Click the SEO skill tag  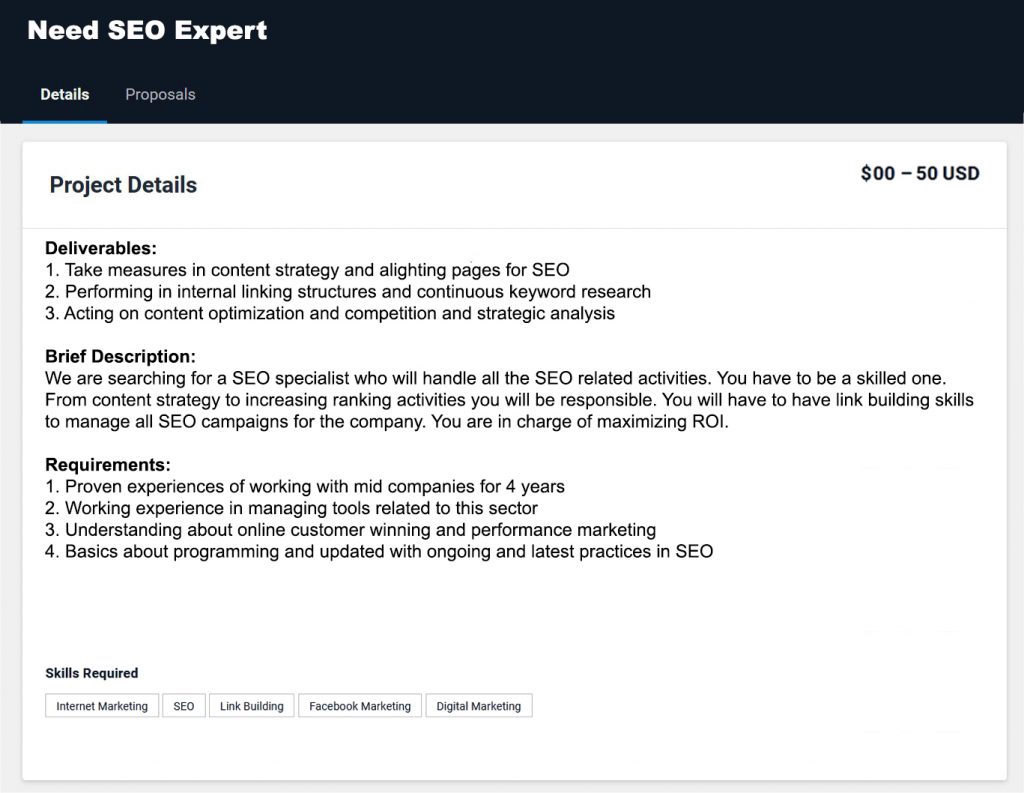[x=184, y=705]
